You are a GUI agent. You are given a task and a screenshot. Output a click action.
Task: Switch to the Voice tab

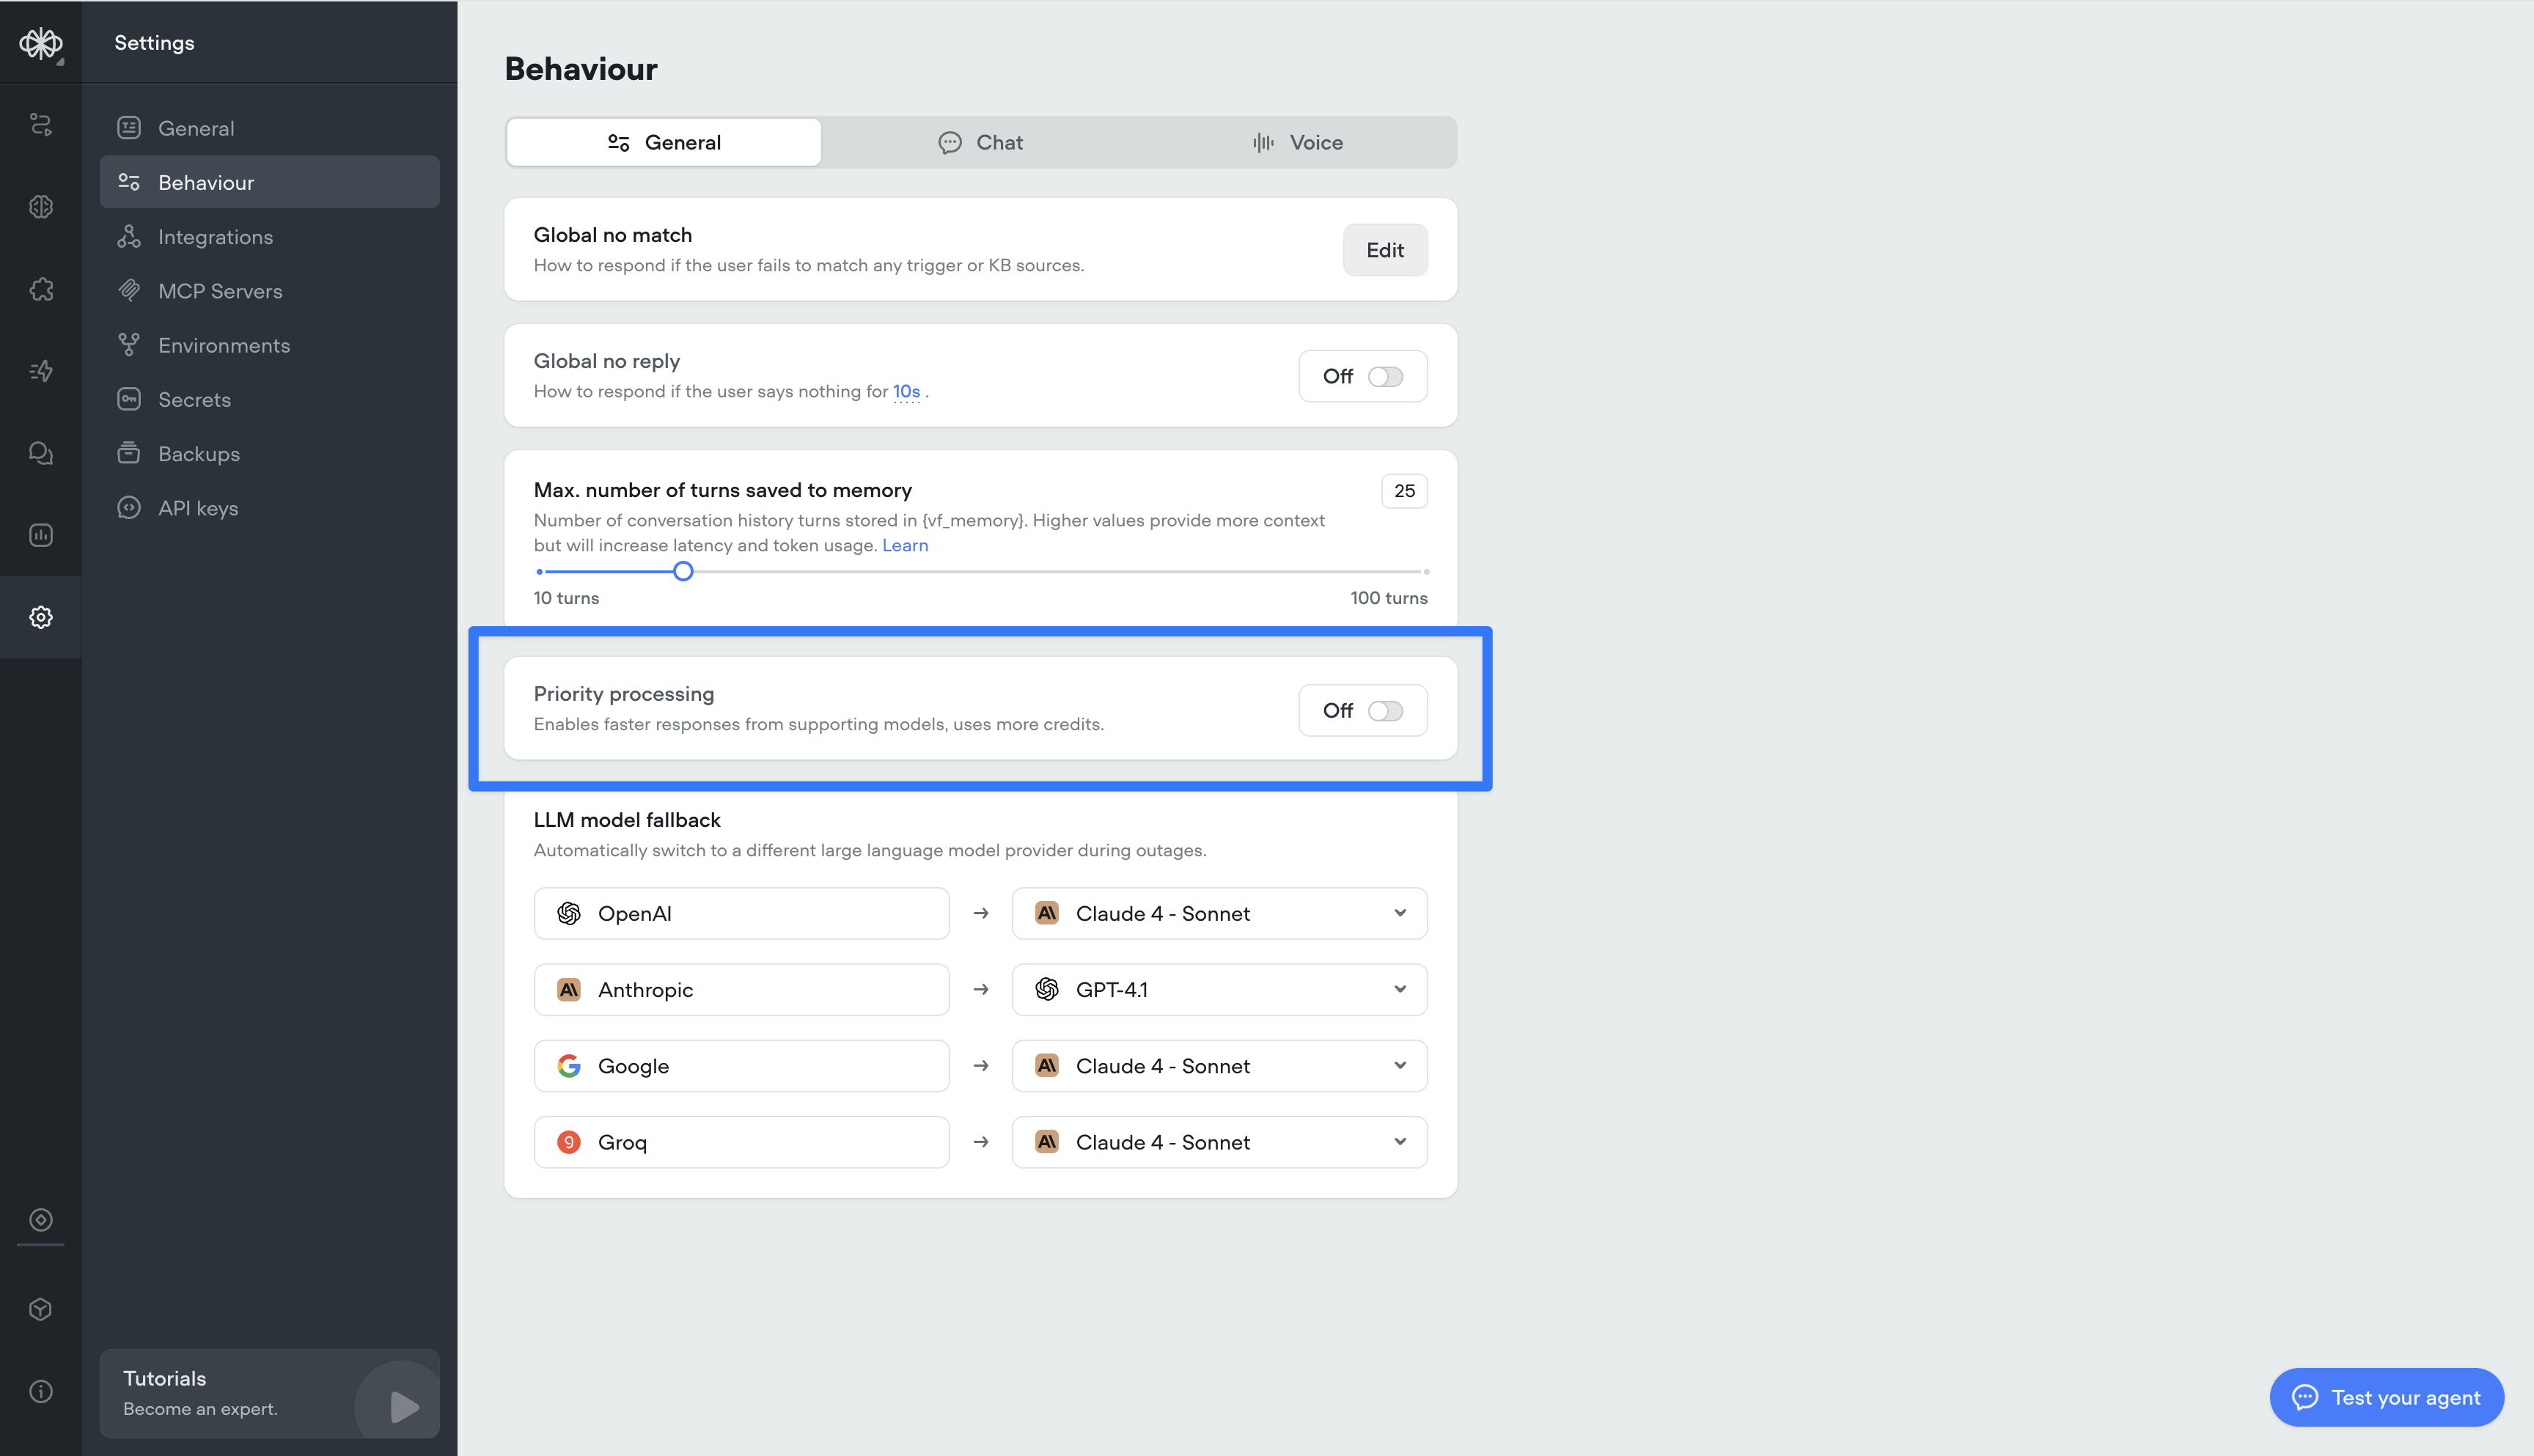(1297, 142)
